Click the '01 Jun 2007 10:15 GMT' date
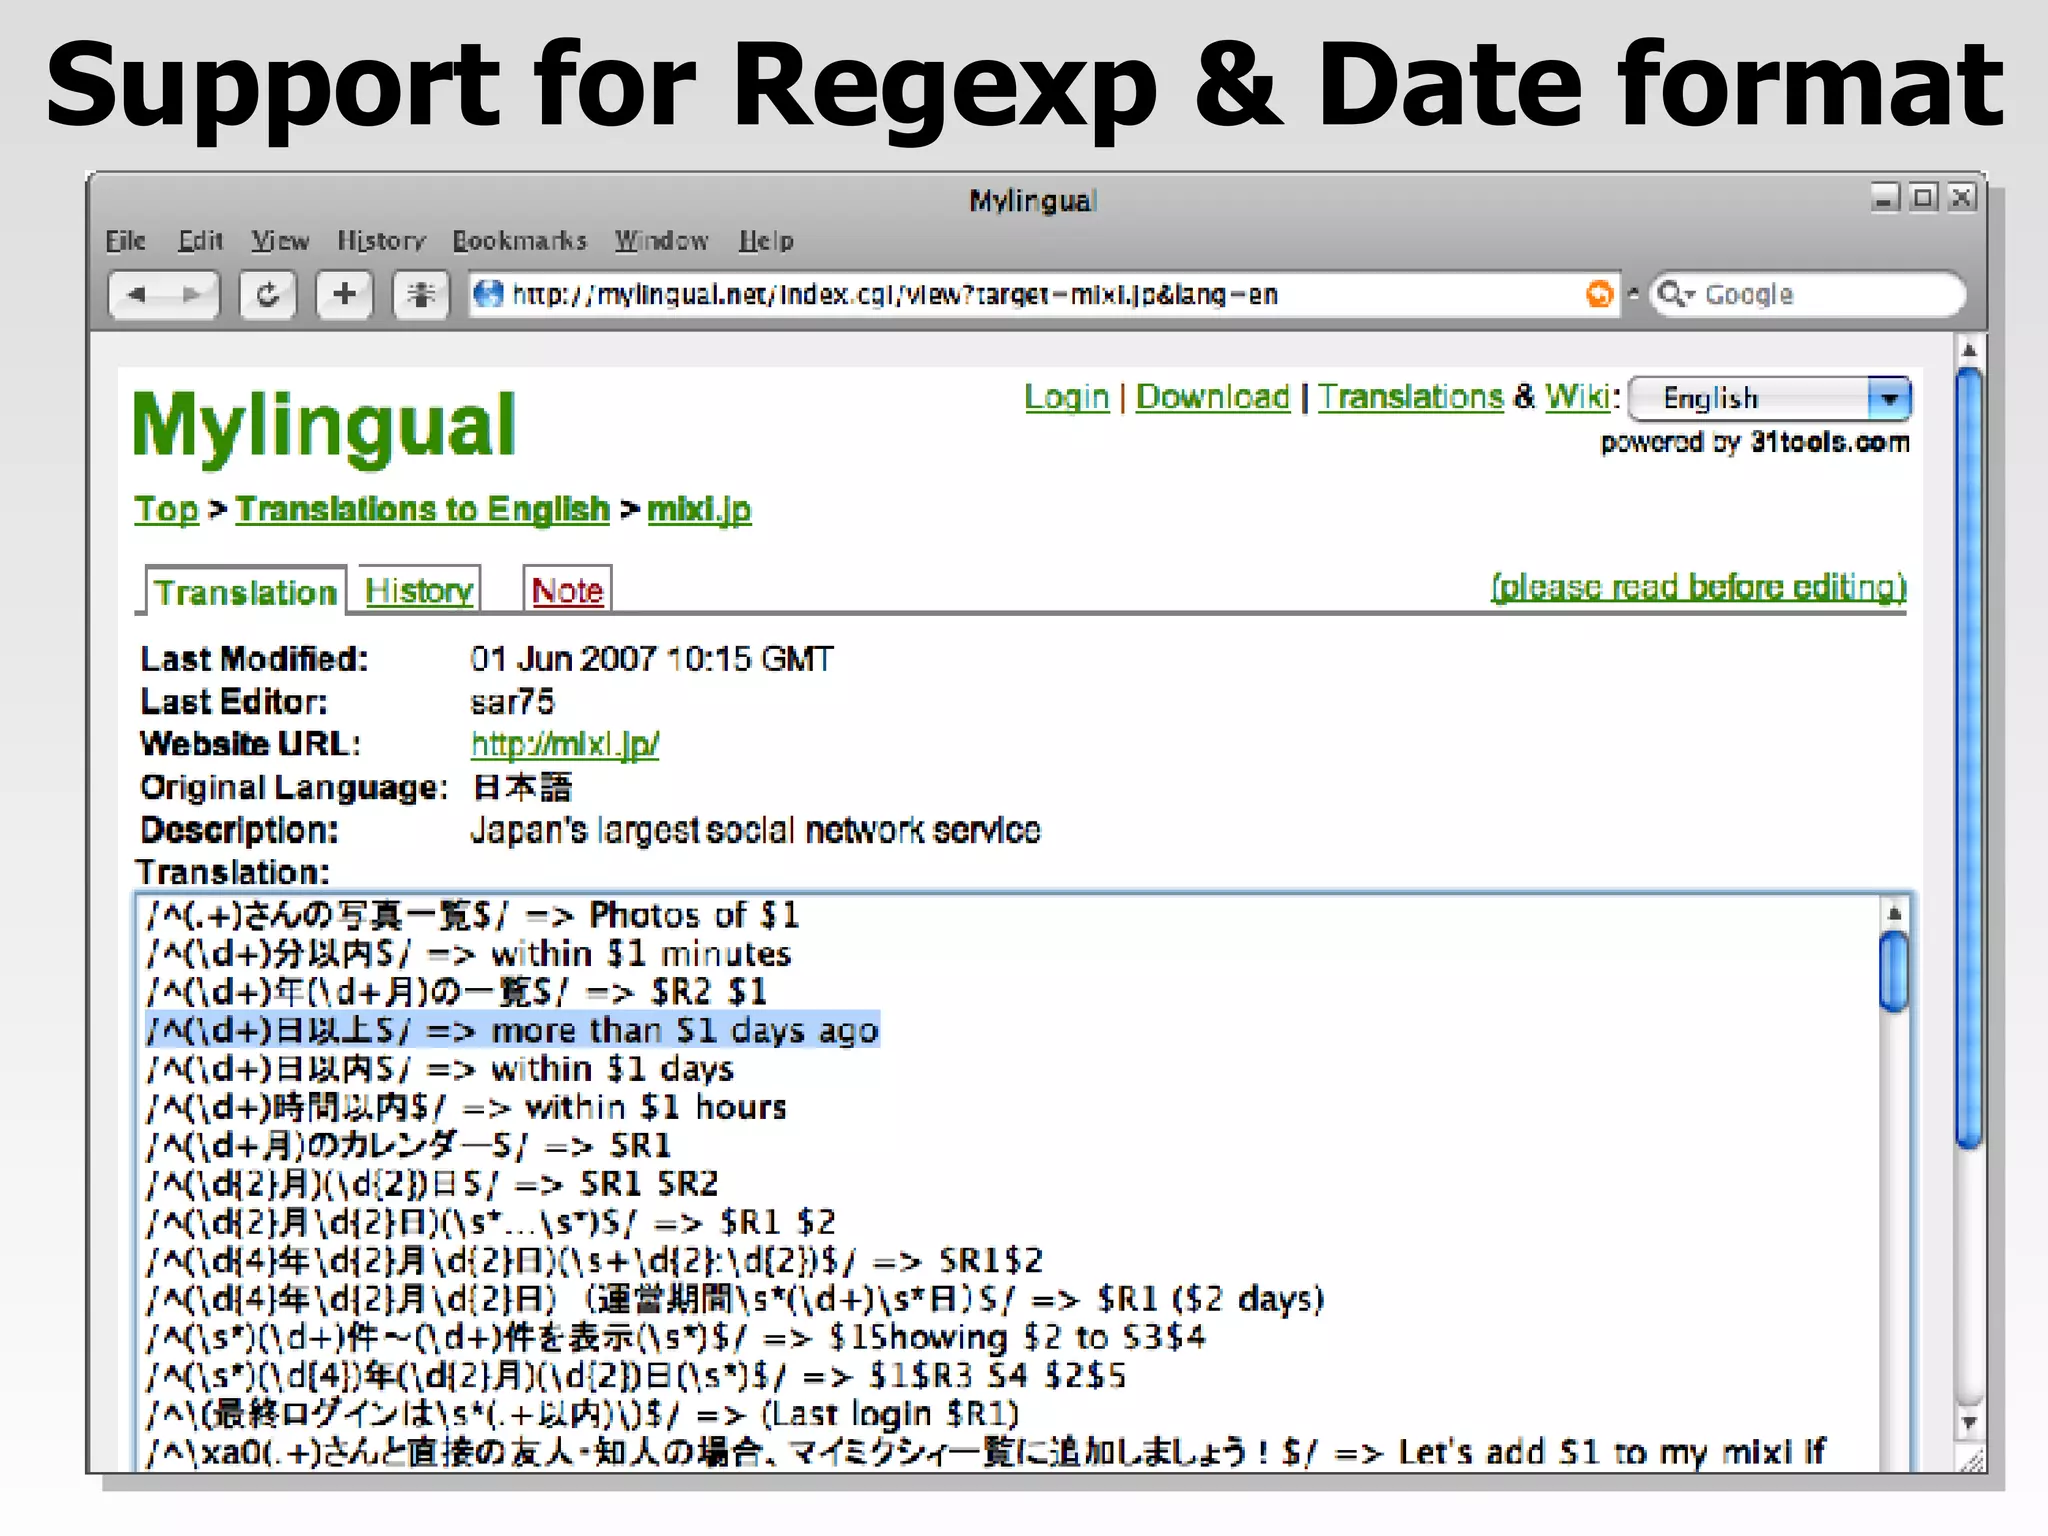Image resolution: width=2048 pixels, height=1536 pixels. click(651, 659)
